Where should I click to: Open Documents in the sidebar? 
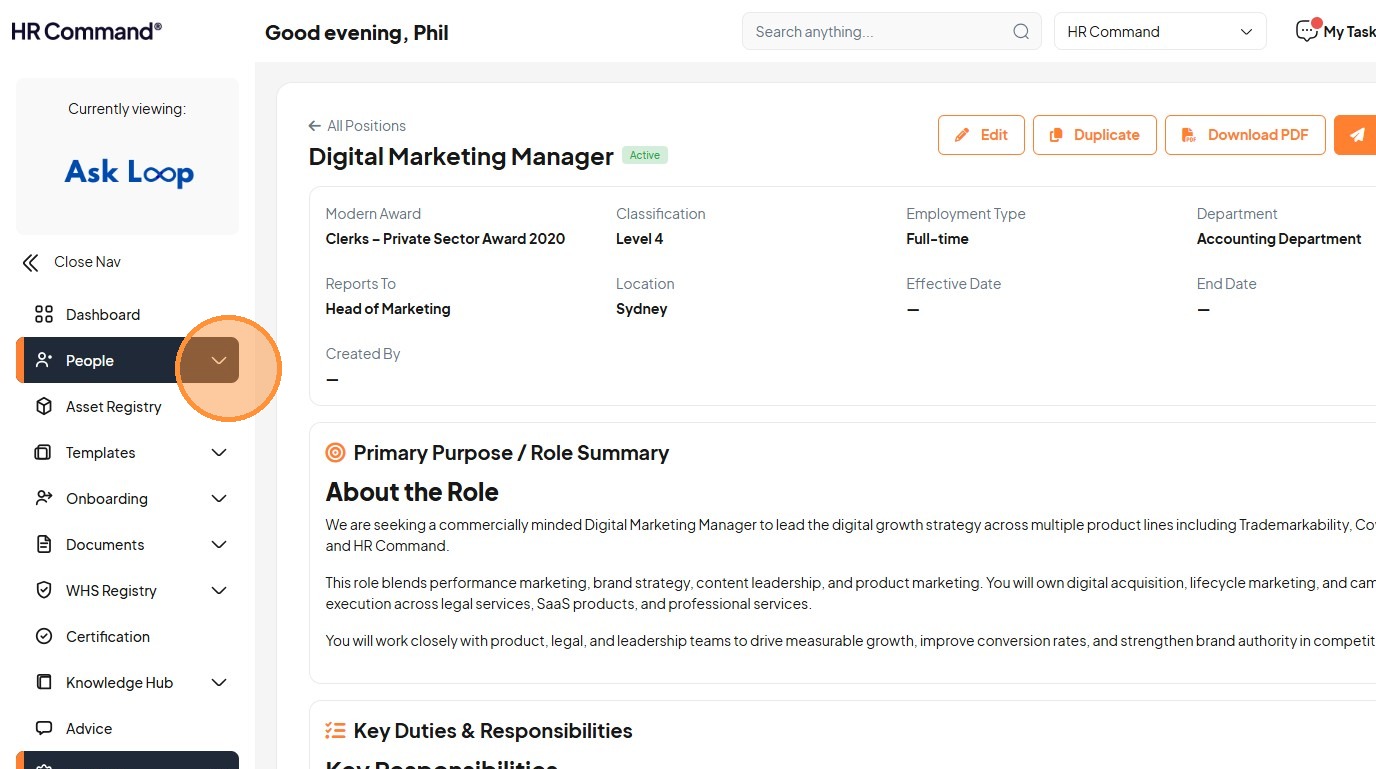point(105,545)
